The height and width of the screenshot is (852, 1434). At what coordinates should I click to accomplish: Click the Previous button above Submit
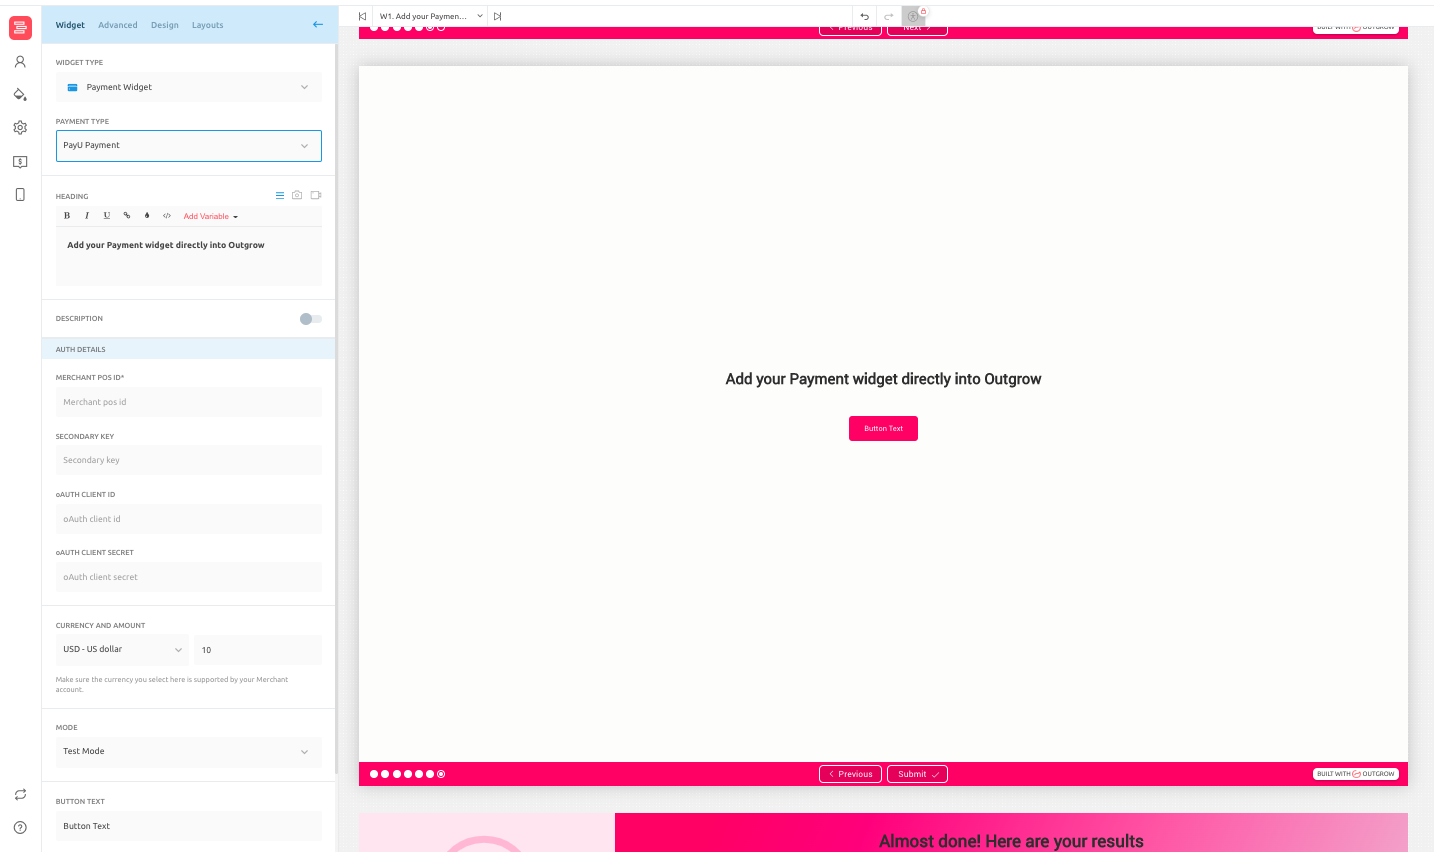pos(850,774)
